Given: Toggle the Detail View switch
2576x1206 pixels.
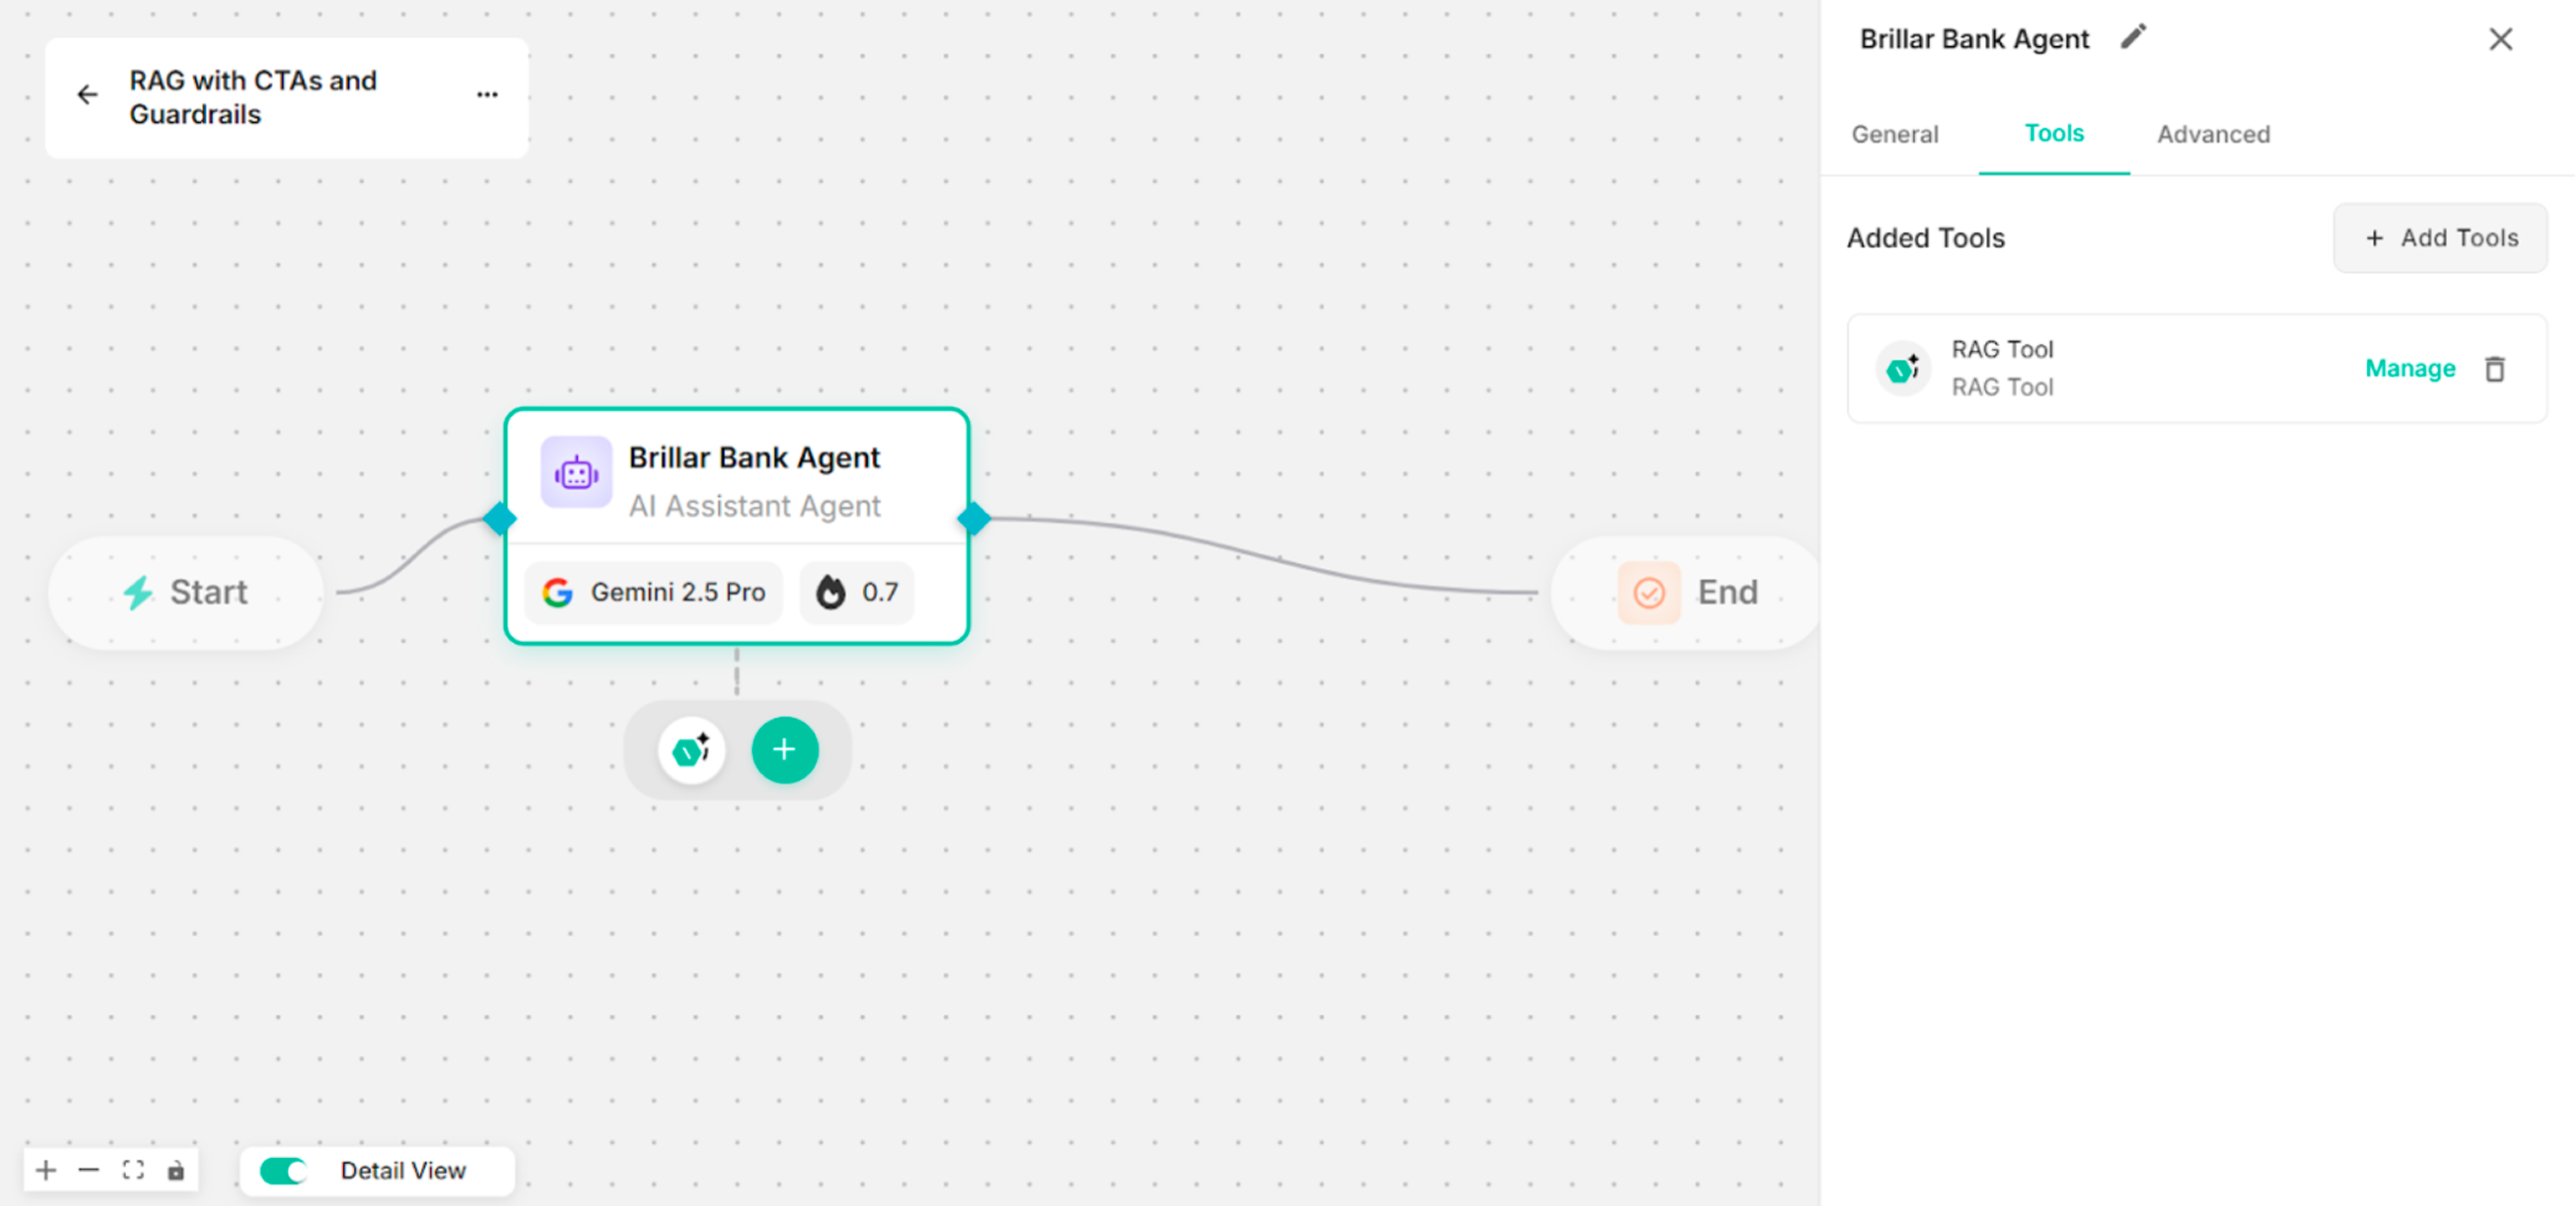Looking at the screenshot, I should pyautogui.click(x=282, y=1171).
